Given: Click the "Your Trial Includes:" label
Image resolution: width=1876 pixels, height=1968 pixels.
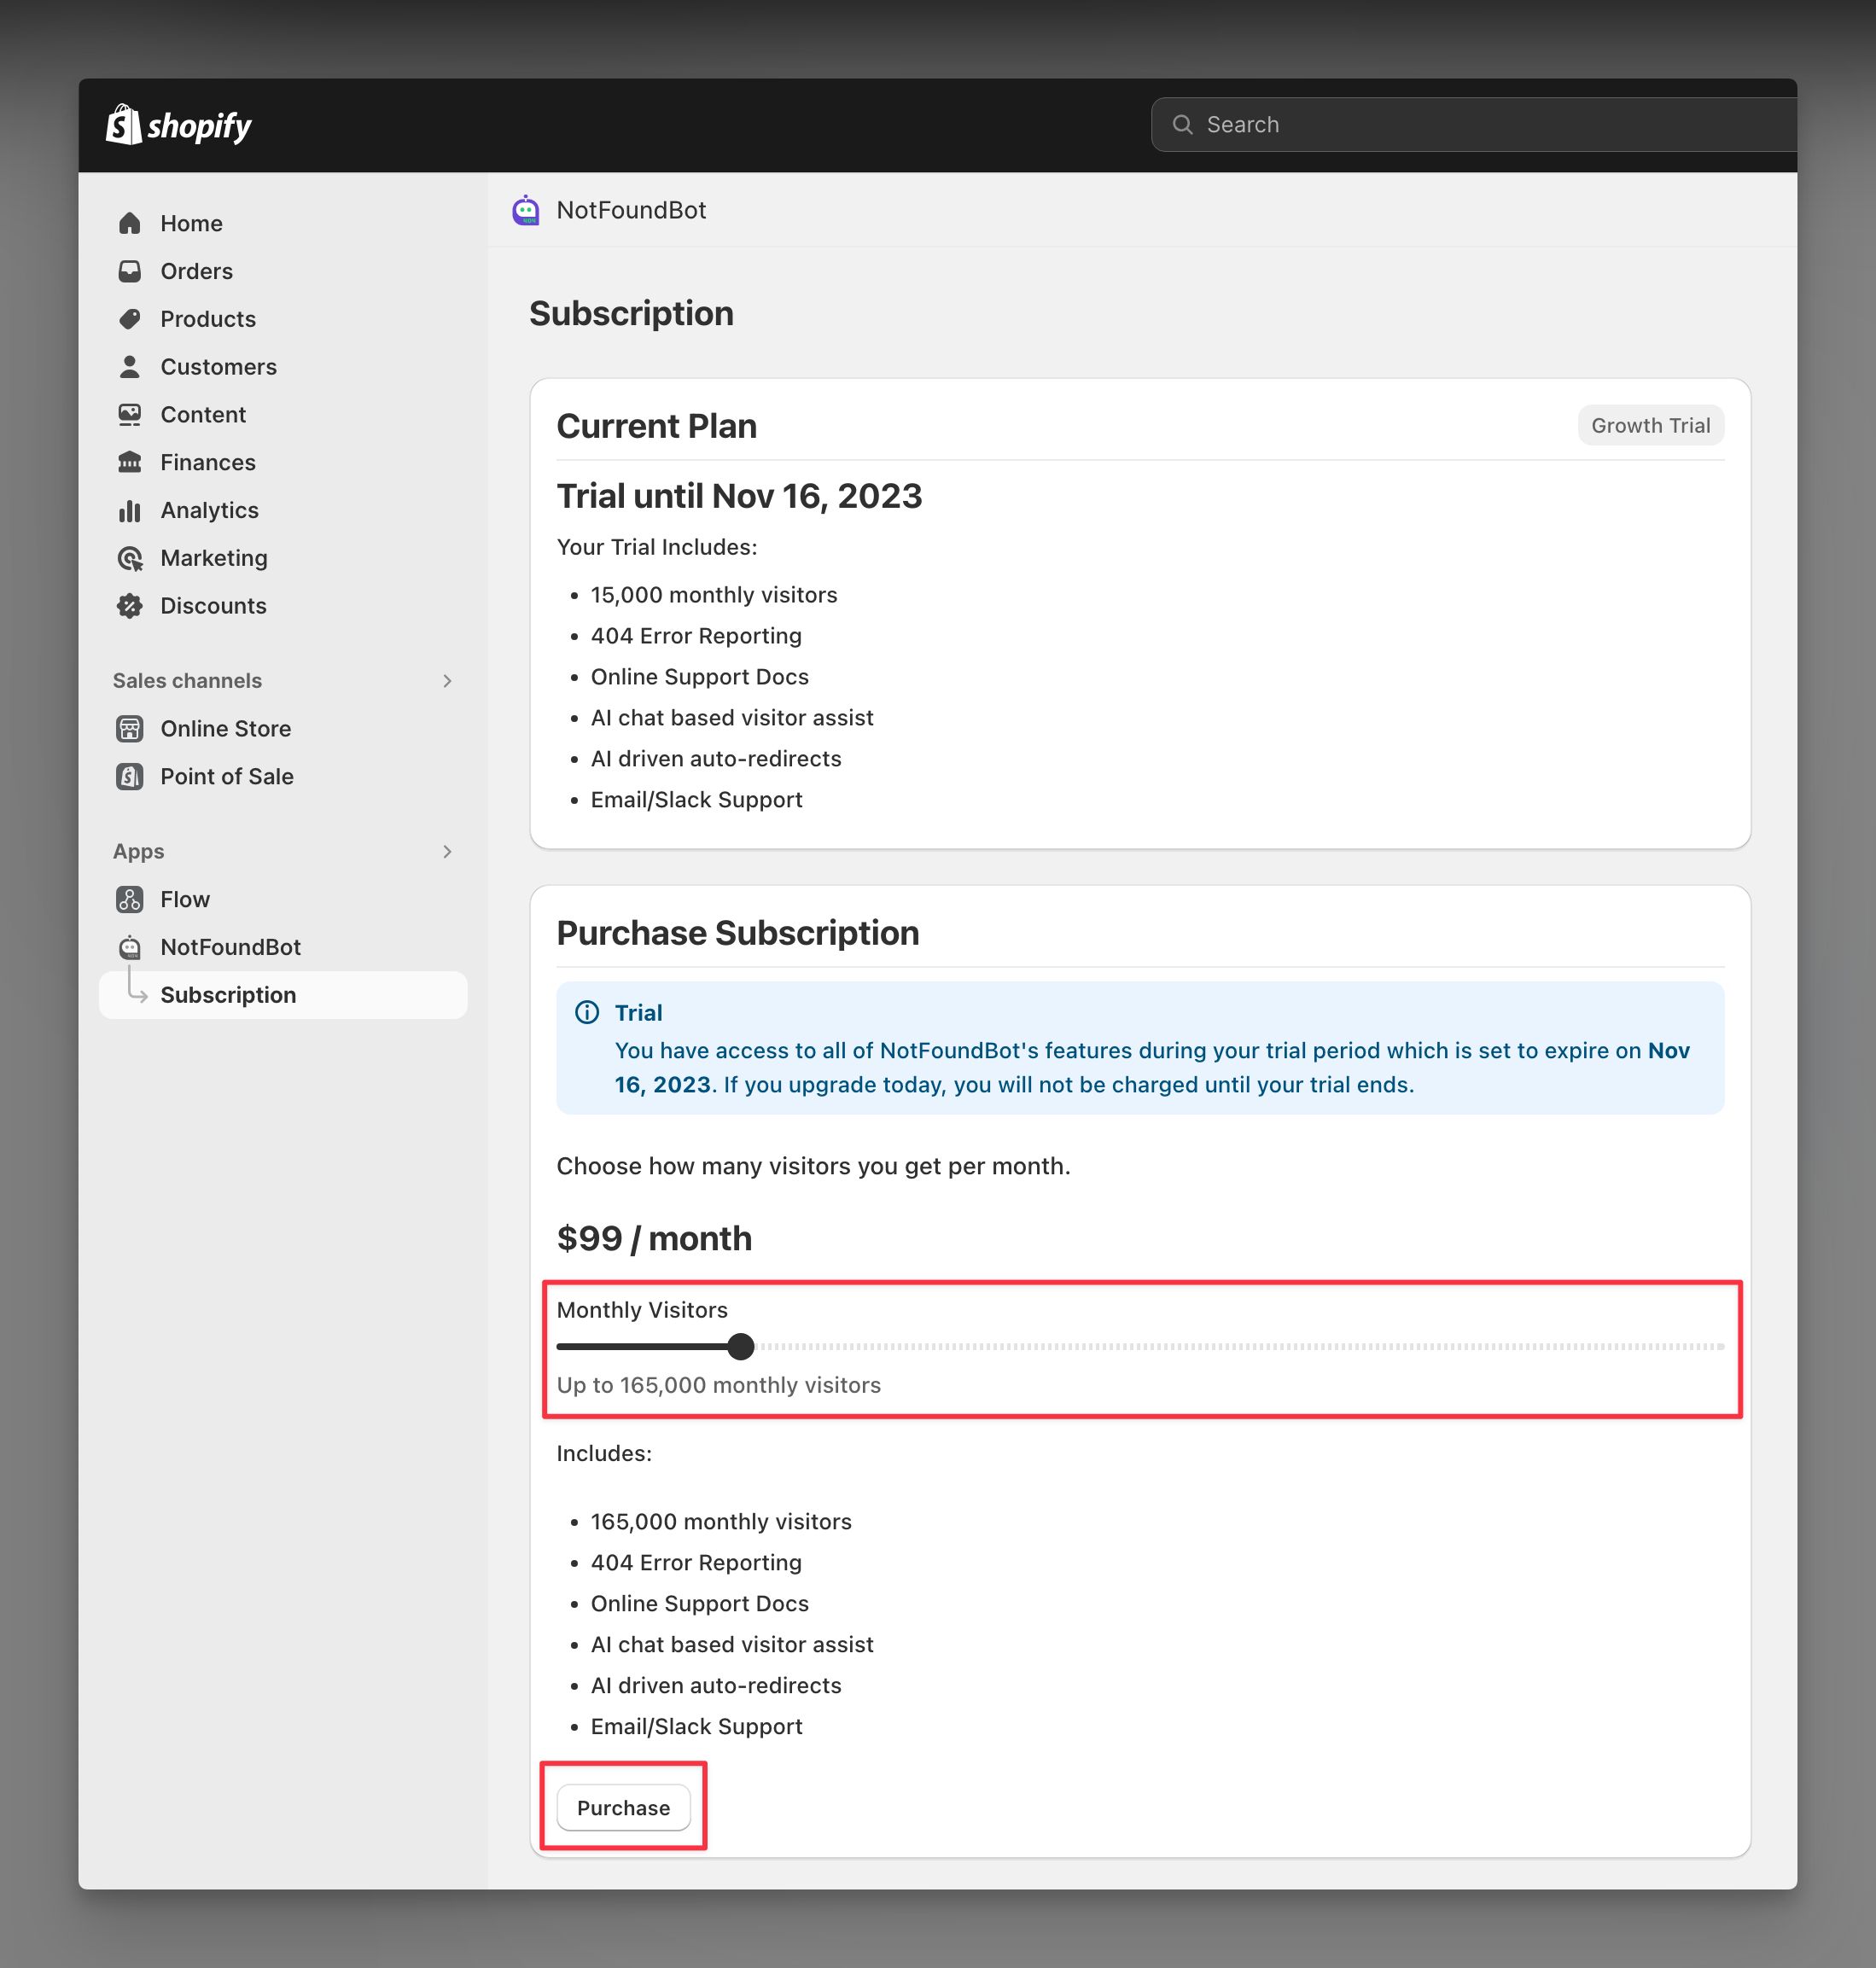Looking at the screenshot, I should [657, 547].
